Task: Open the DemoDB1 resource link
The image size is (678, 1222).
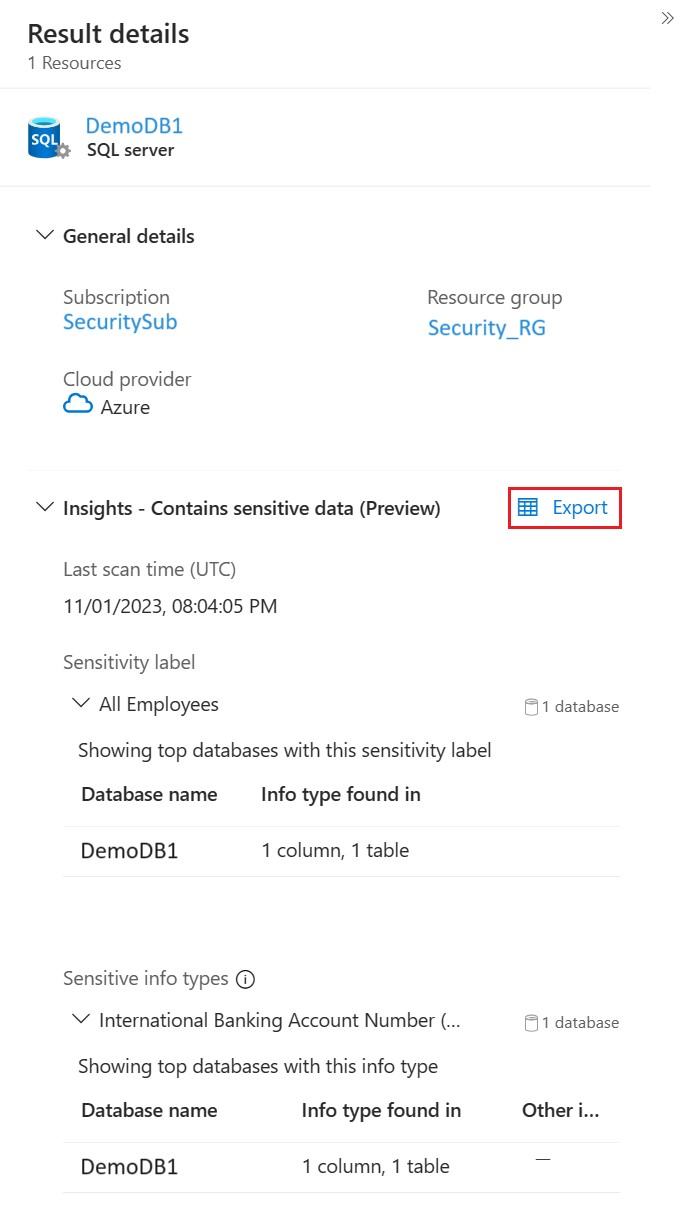Action: pyautogui.click(x=134, y=126)
